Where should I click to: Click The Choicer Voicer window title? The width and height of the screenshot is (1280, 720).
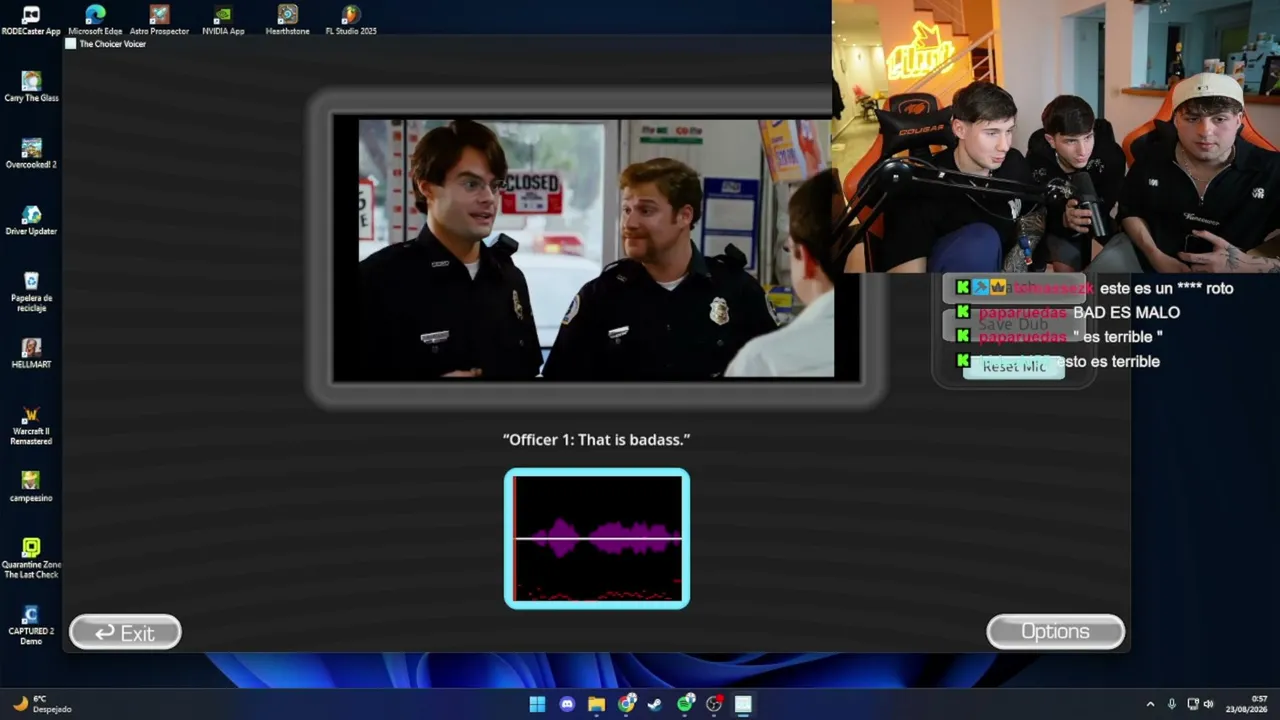click(x=112, y=44)
